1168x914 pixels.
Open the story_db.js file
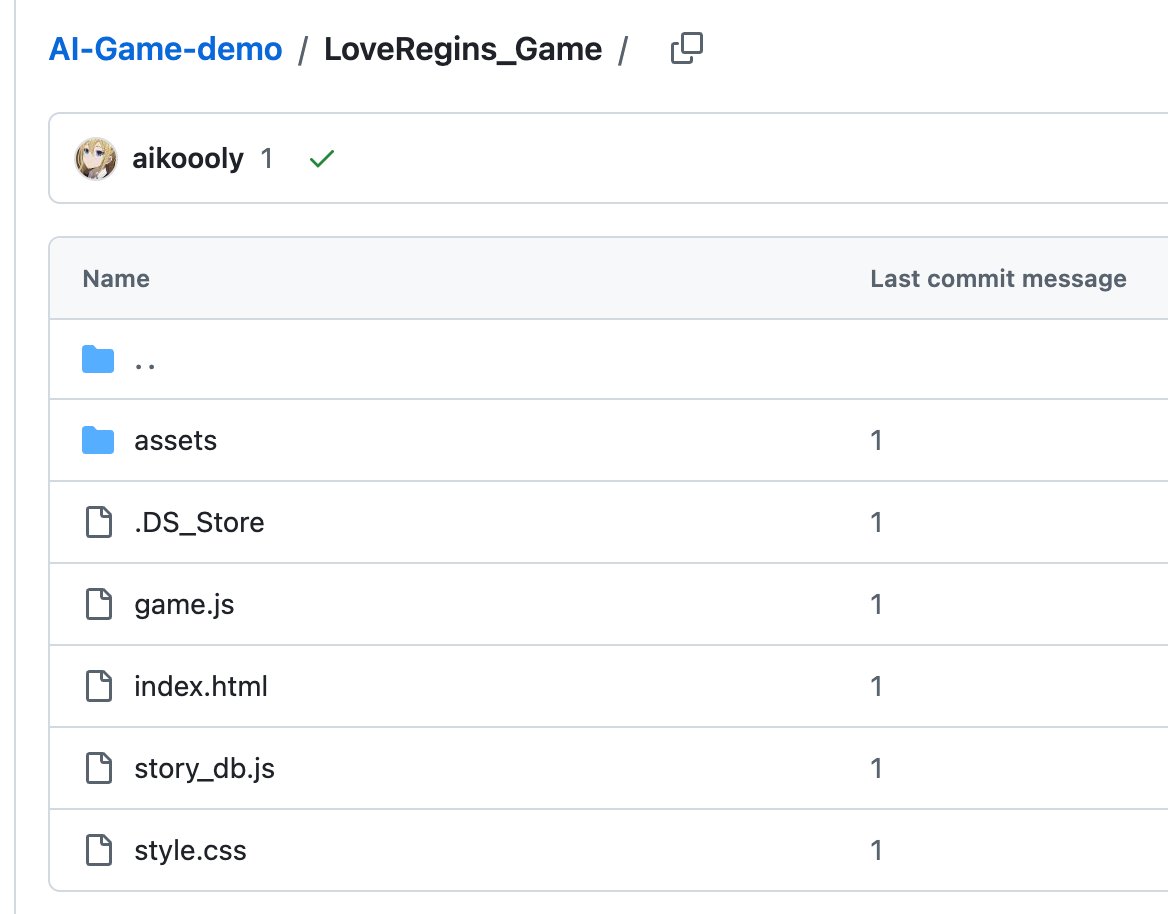coord(204,768)
